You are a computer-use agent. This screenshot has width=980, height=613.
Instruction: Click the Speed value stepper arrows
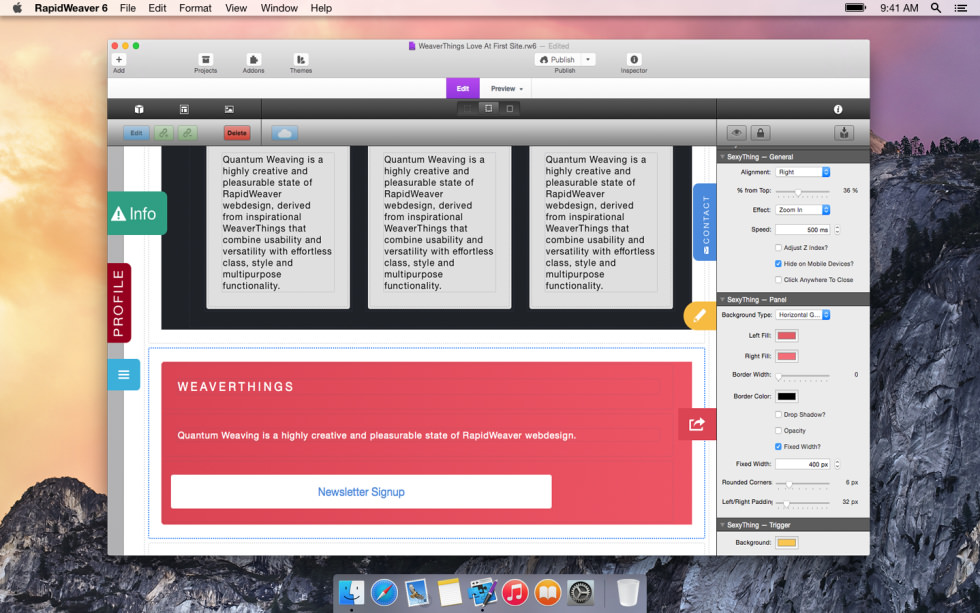[x=837, y=229]
